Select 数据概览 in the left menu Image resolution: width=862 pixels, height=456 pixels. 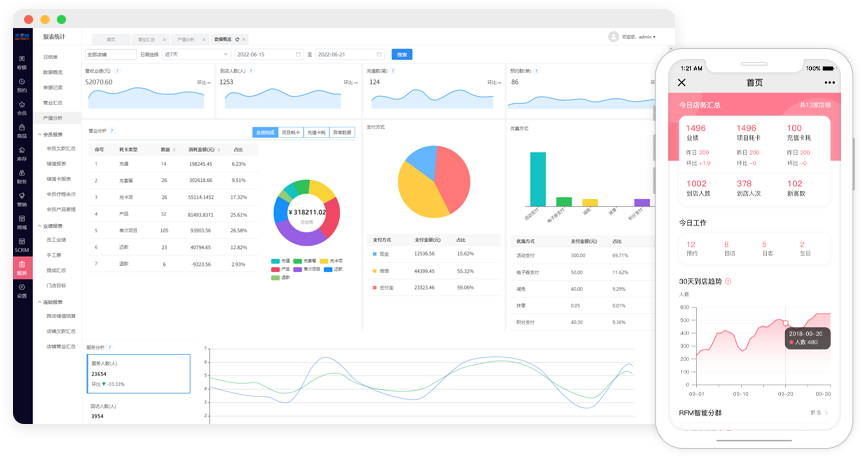coord(54,72)
